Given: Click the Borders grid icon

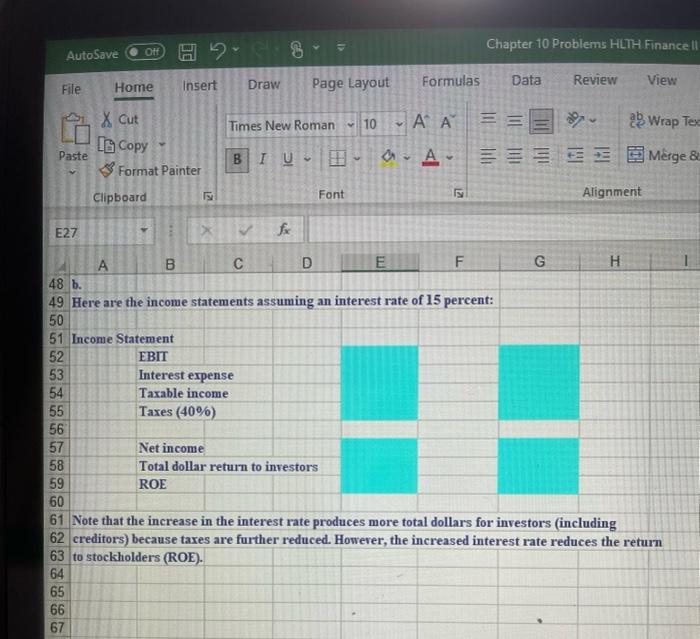Looking at the screenshot, I should click(x=337, y=158).
